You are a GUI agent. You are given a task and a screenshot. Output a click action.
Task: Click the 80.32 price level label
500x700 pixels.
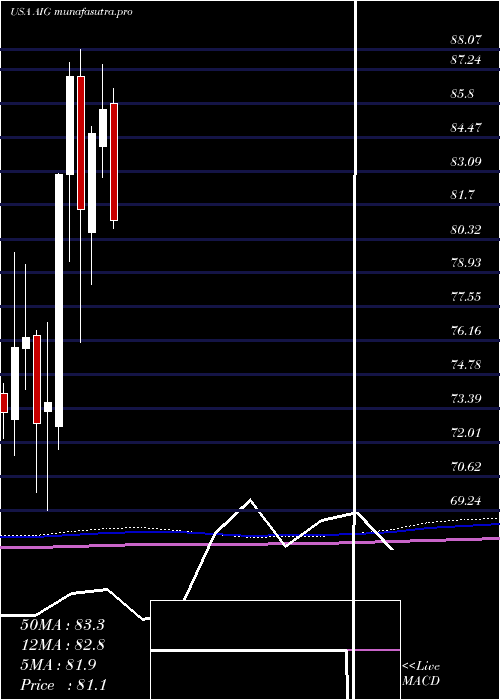(466, 230)
